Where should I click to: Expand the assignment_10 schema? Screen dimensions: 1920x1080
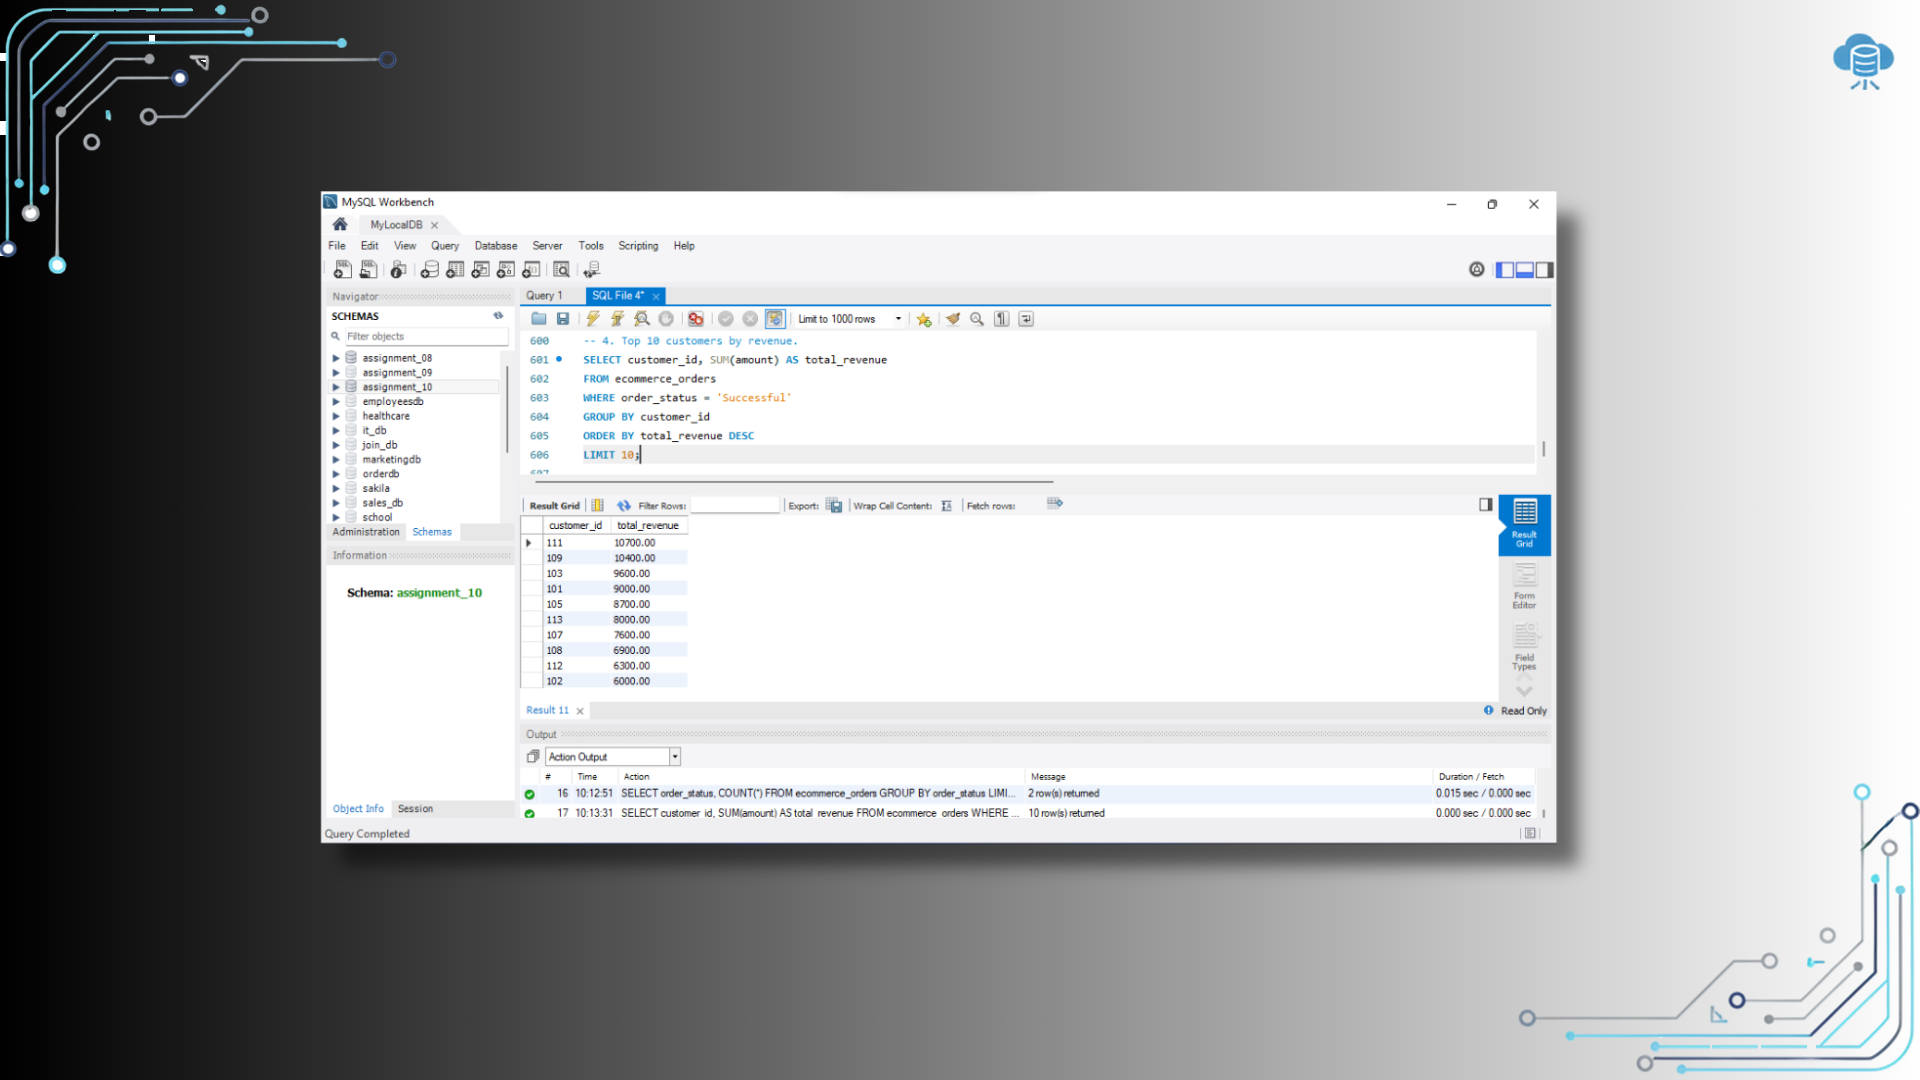[336, 387]
